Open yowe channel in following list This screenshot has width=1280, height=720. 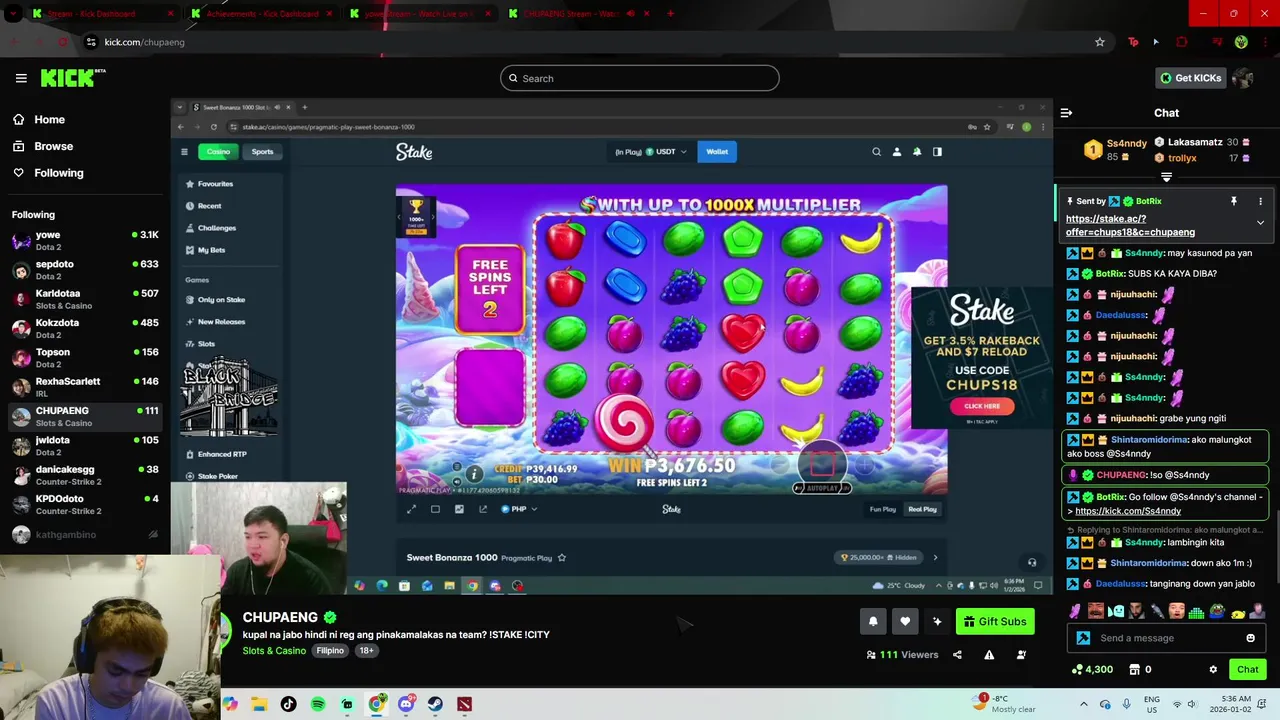click(85, 240)
